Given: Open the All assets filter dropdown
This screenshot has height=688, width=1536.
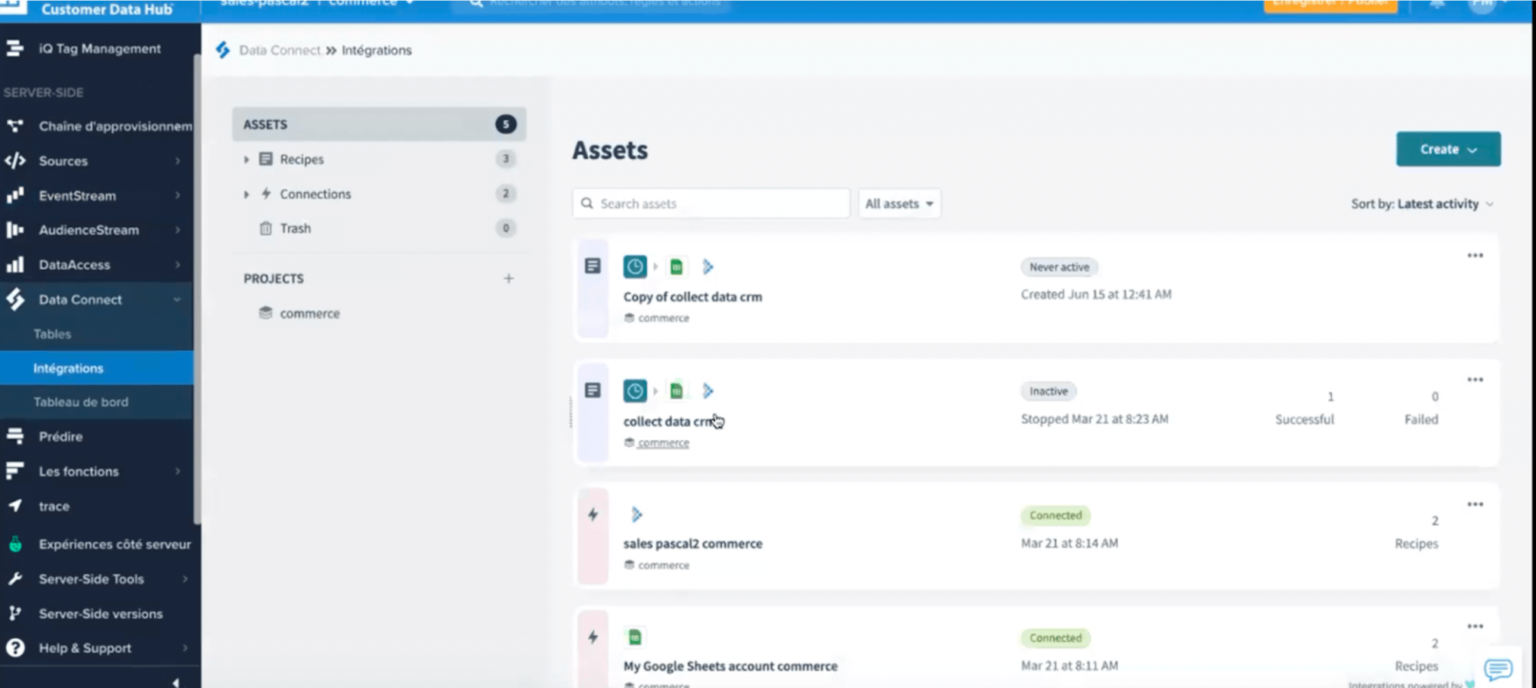Looking at the screenshot, I should pyautogui.click(x=899, y=204).
